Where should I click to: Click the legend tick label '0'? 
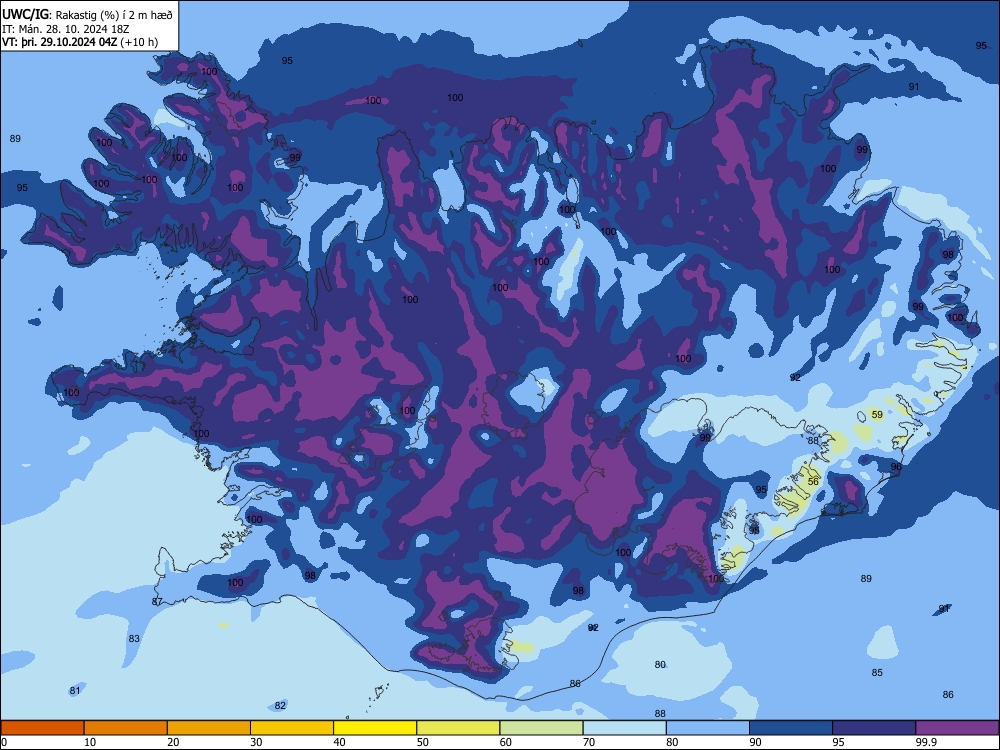point(4,742)
